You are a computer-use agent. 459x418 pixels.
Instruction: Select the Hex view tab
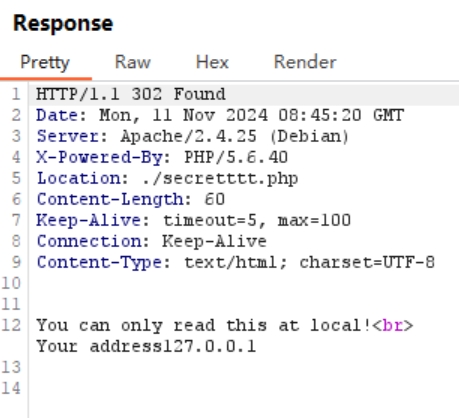(x=212, y=62)
